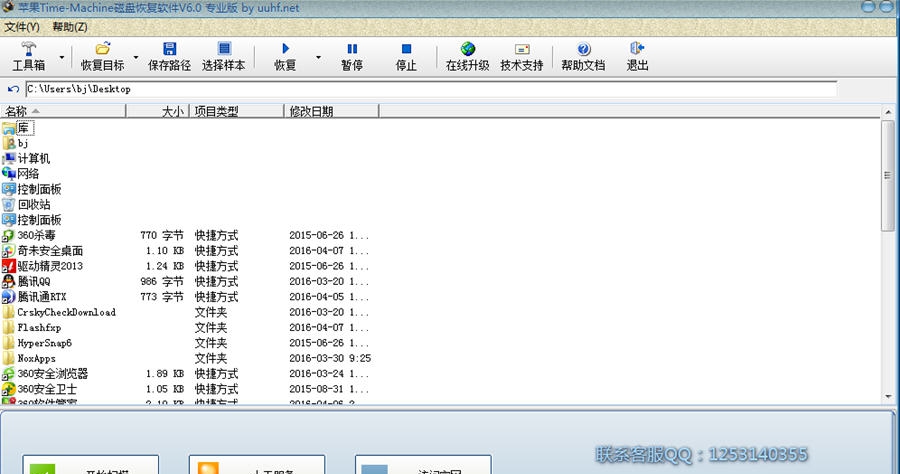
Task: Select the 腾讯通RTX shortcut icon
Action: point(8,297)
